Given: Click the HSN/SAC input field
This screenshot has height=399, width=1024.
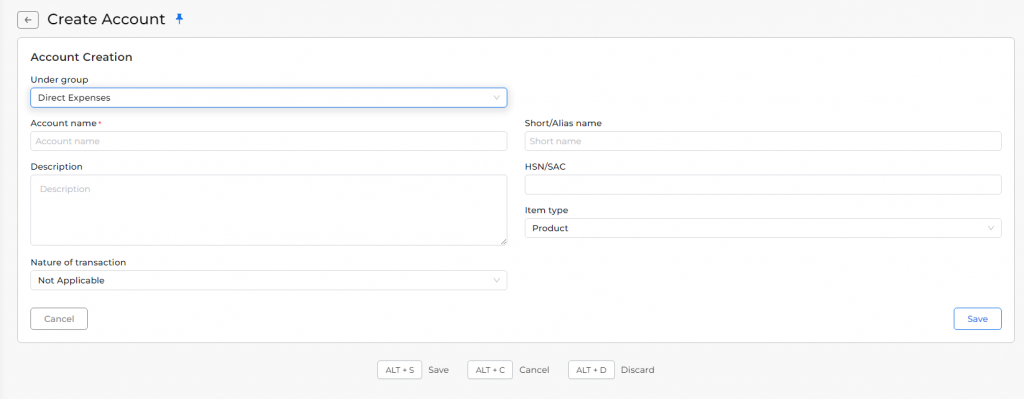Looking at the screenshot, I should (x=763, y=185).
